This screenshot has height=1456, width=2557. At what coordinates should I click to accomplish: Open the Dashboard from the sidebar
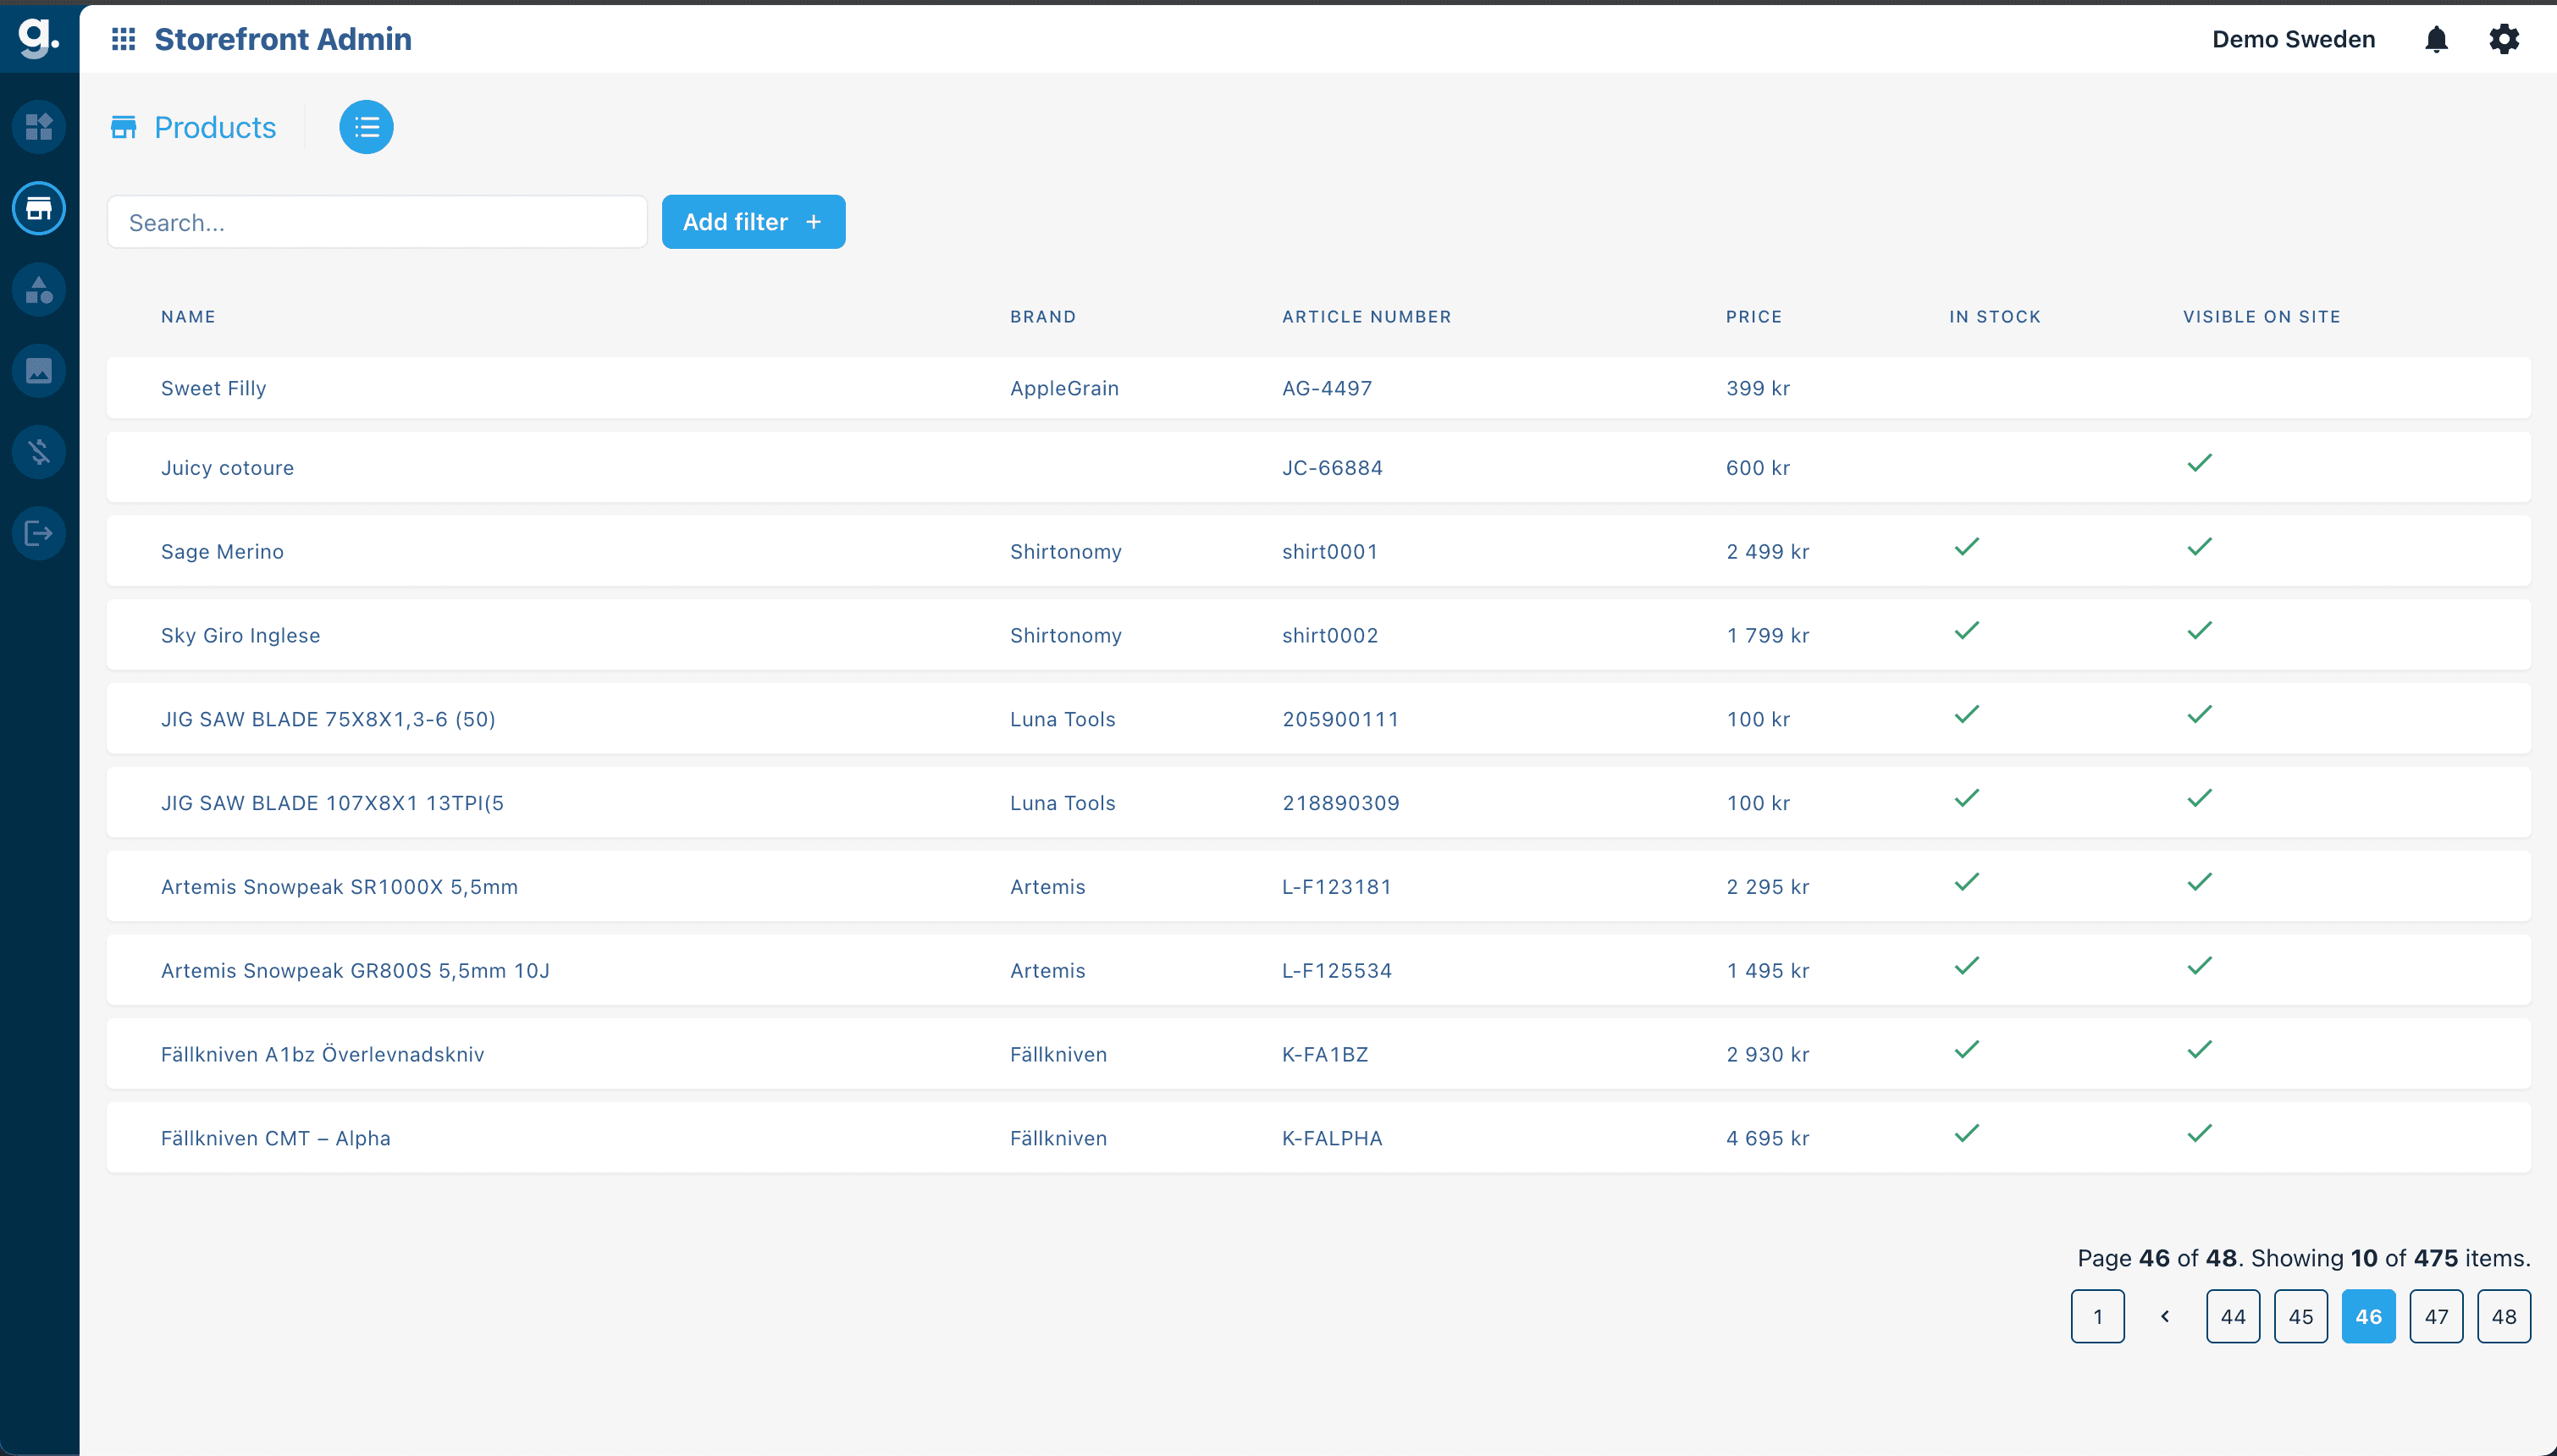tap(39, 127)
